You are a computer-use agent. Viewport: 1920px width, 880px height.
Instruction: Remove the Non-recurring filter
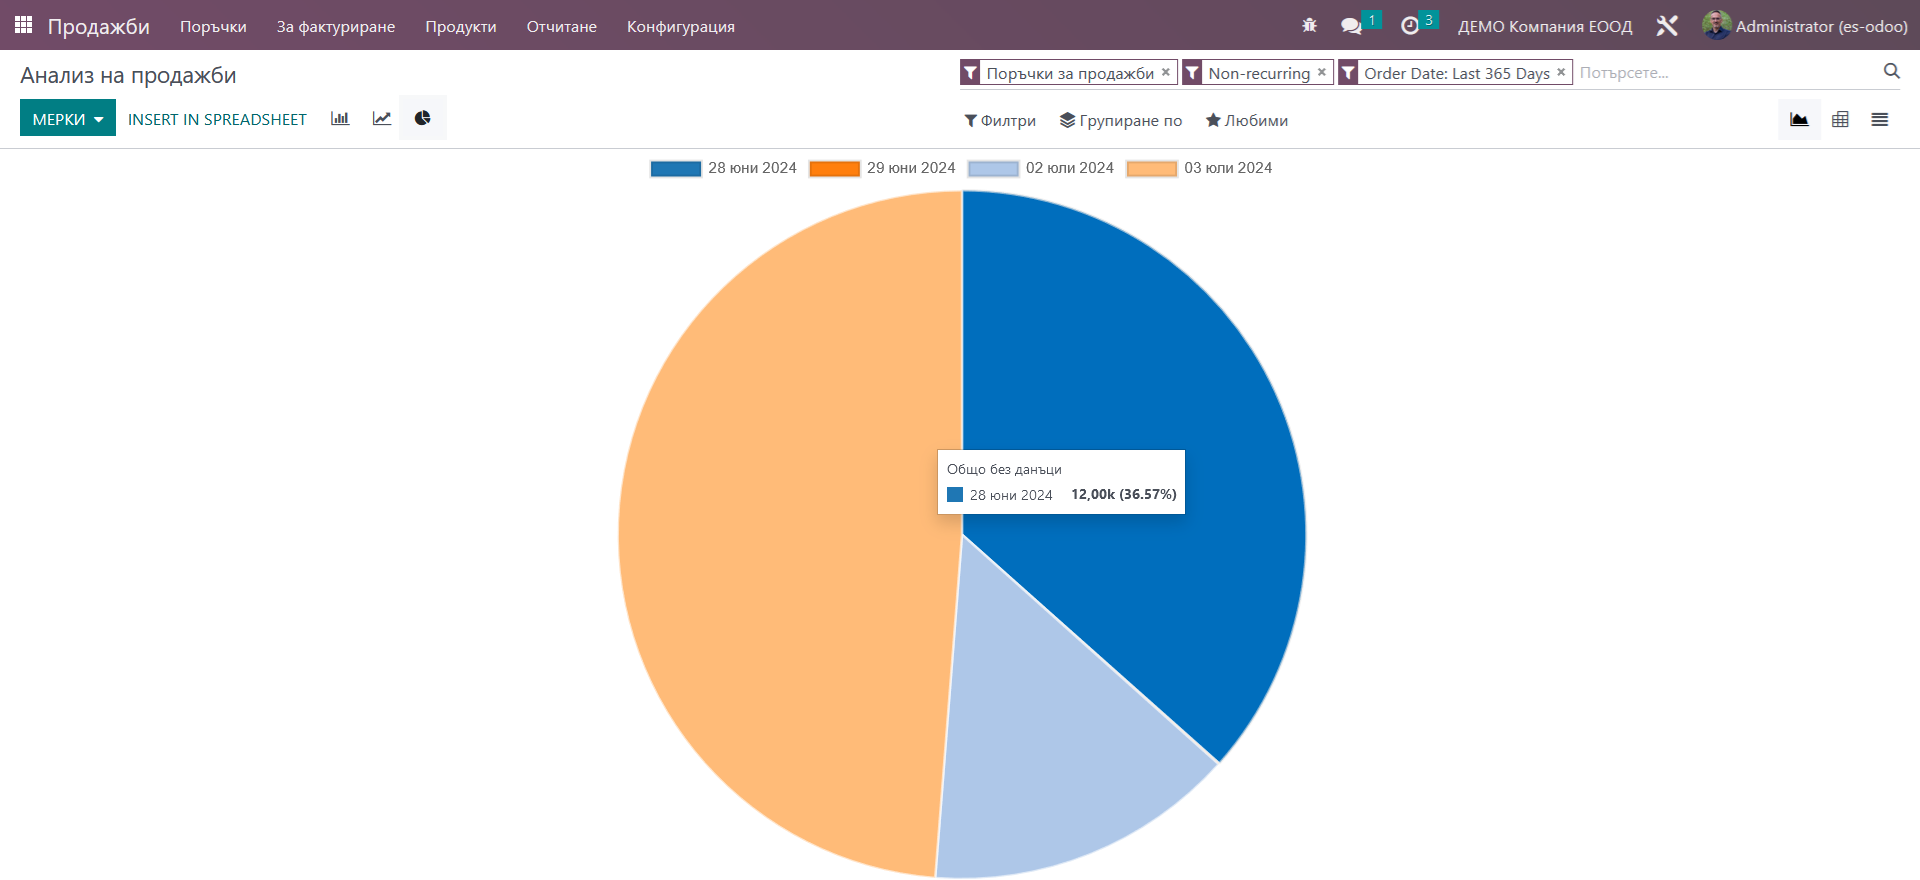[1322, 72]
